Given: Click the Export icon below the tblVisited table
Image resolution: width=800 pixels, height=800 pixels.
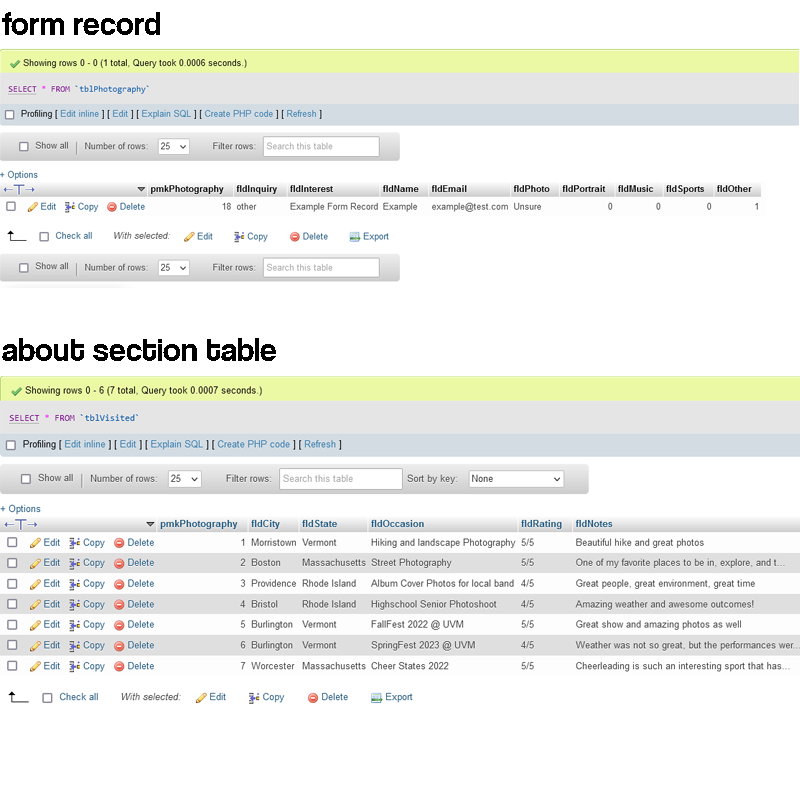Looking at the screenshot, I should click(376, 698).
